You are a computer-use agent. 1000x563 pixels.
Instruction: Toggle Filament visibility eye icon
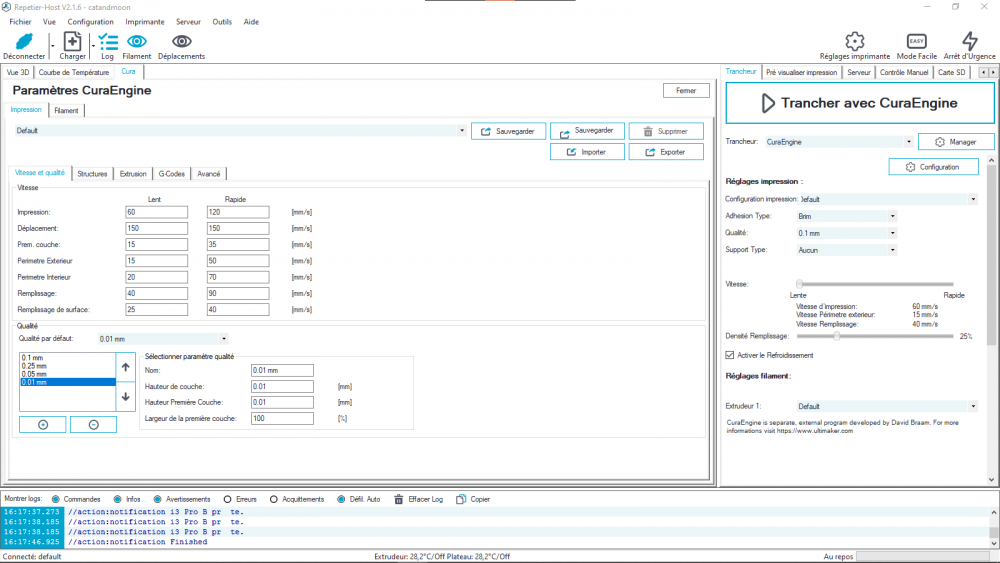tap(136, 41)
